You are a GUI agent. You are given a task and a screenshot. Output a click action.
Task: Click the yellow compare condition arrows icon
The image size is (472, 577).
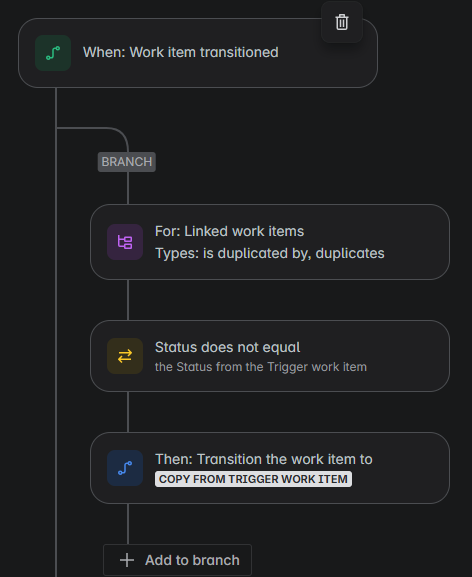(x=125, y=356)
